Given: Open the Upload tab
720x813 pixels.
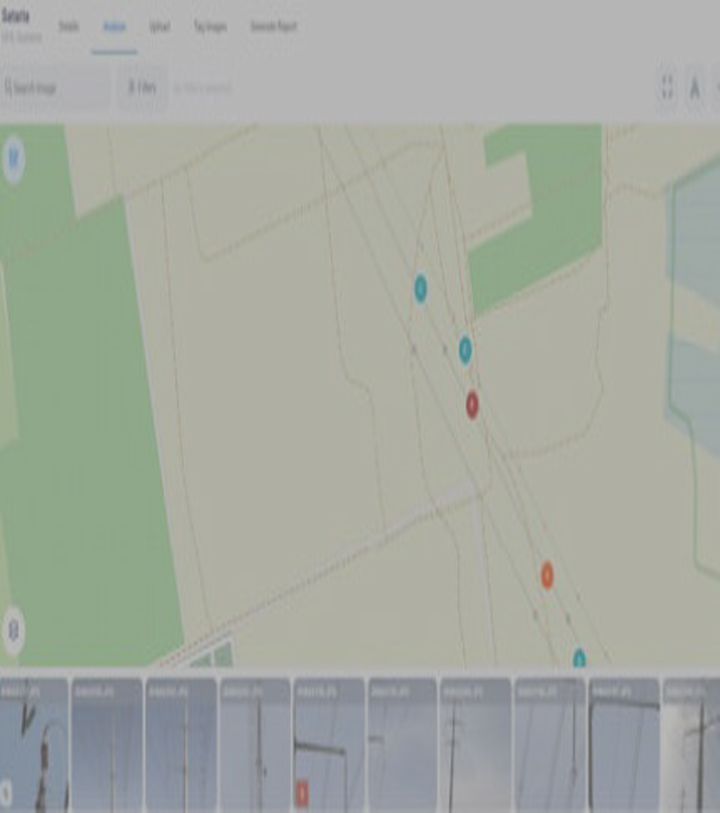Looking at the screenshot, I should tap(159, 26).
